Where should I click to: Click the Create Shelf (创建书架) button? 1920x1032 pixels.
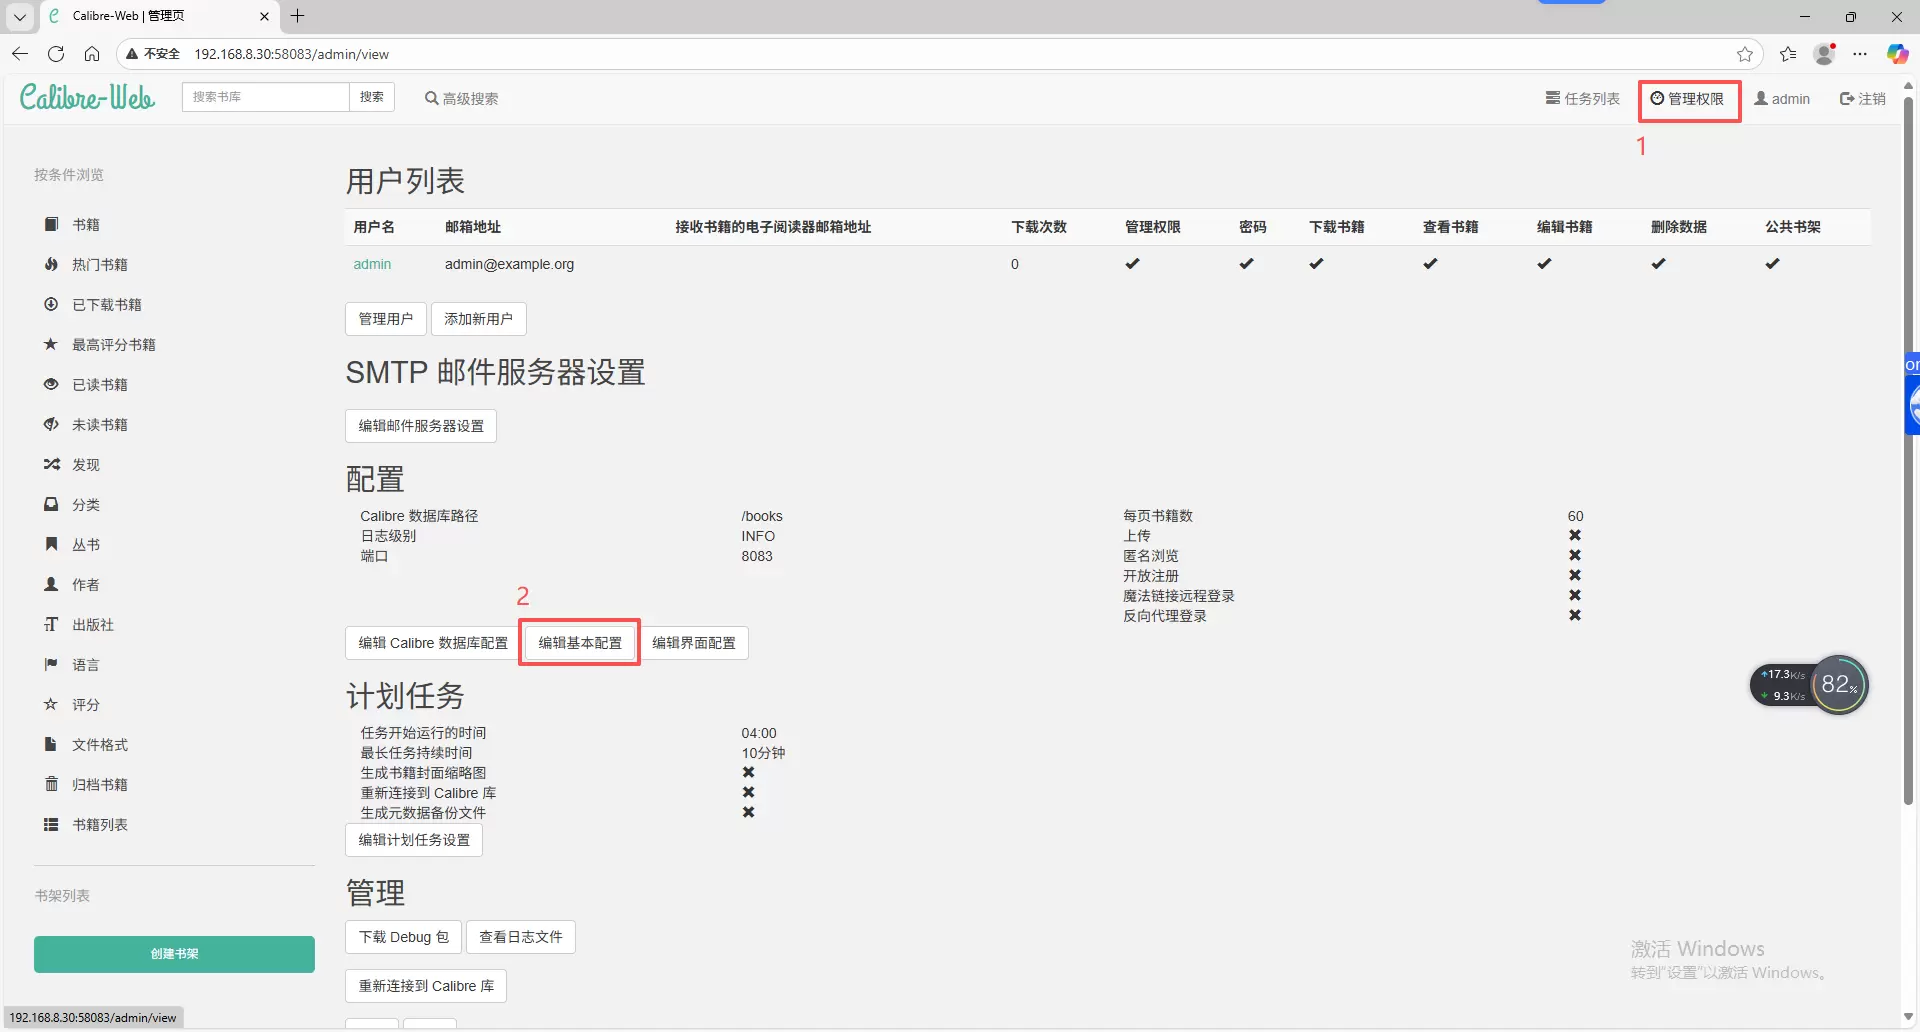pos(174,954)
